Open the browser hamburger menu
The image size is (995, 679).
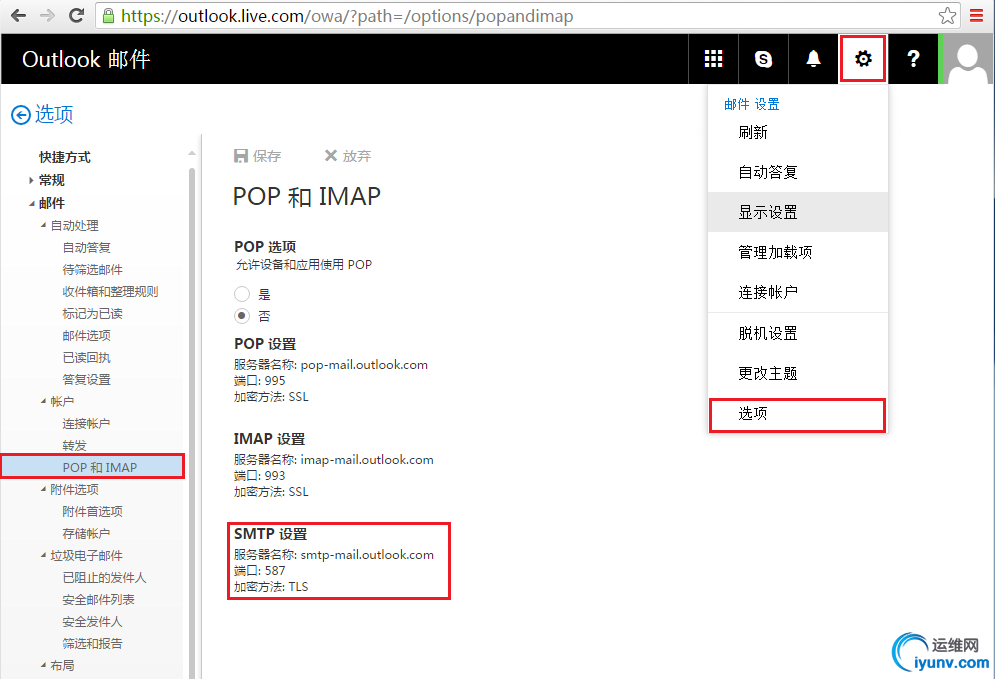(977, 15)
